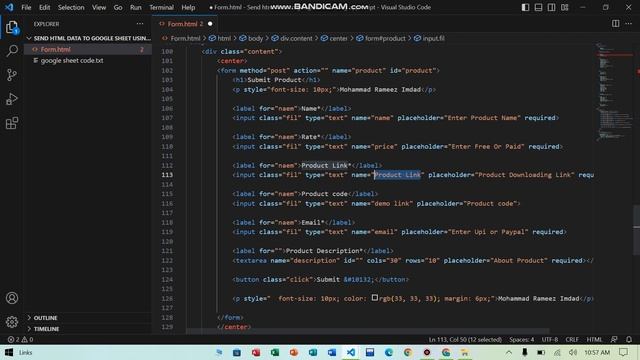Open errors and warnings in status bar
Screen dimensions: 640x360
(x=20, y=340)
